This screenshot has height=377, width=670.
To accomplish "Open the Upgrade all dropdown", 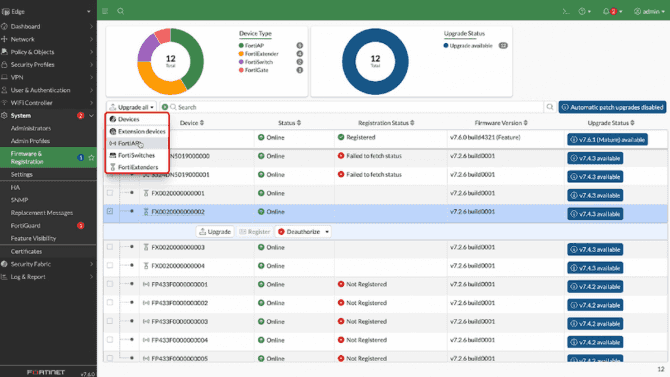I will pos(131,107).
